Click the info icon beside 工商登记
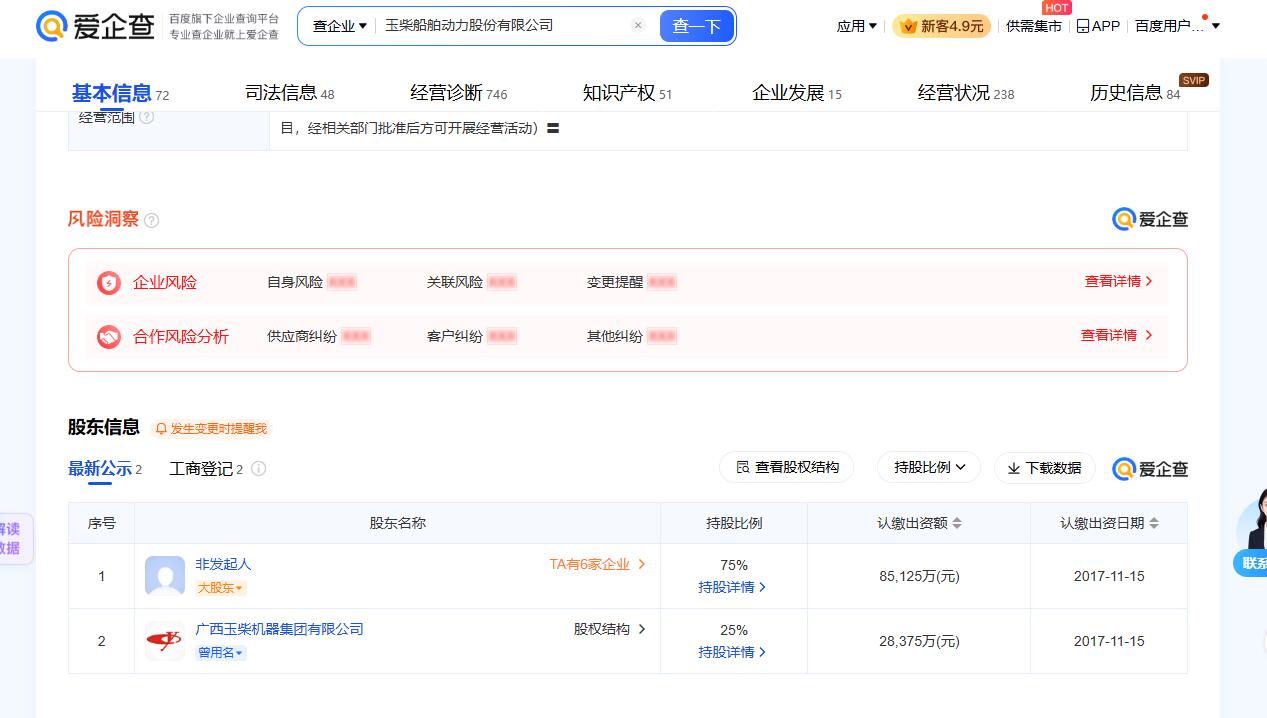 (259, 469)
